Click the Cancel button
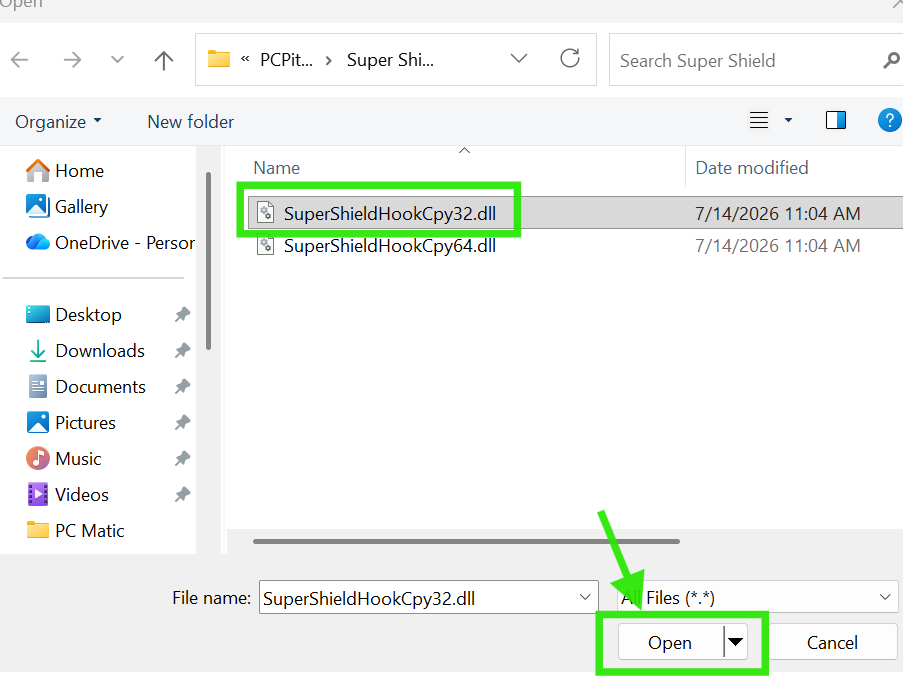This screenshot has height=676, width=903. tap(833, 642)
